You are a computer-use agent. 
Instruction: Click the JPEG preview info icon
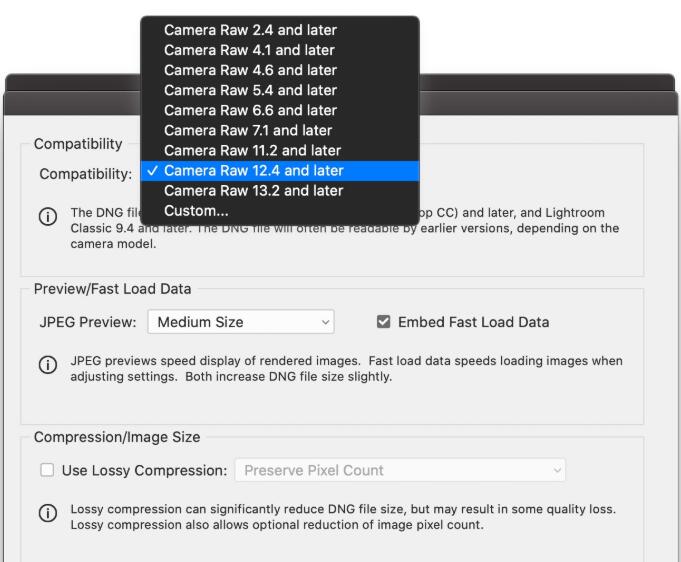(47, 367)
